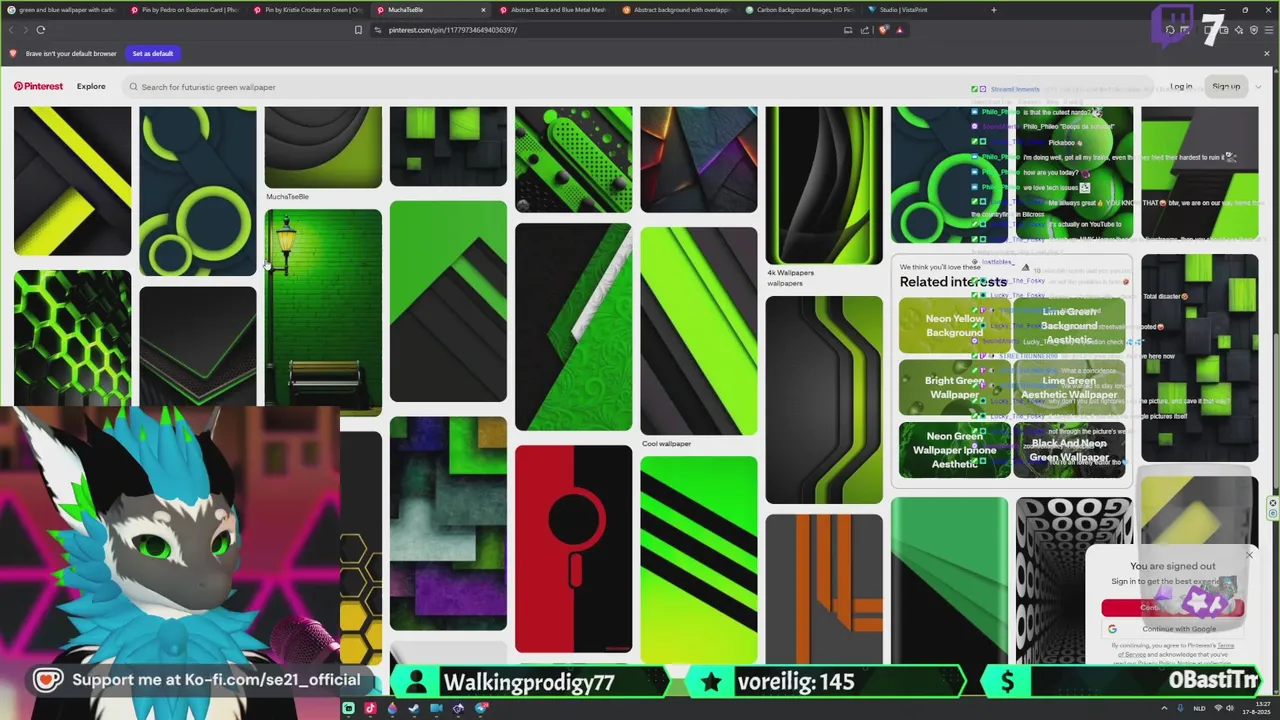The width and height of the screenshot is (1280, 720).
Task: Open the pixelated colorful blocks pin
Action: (x=448, y=523)
